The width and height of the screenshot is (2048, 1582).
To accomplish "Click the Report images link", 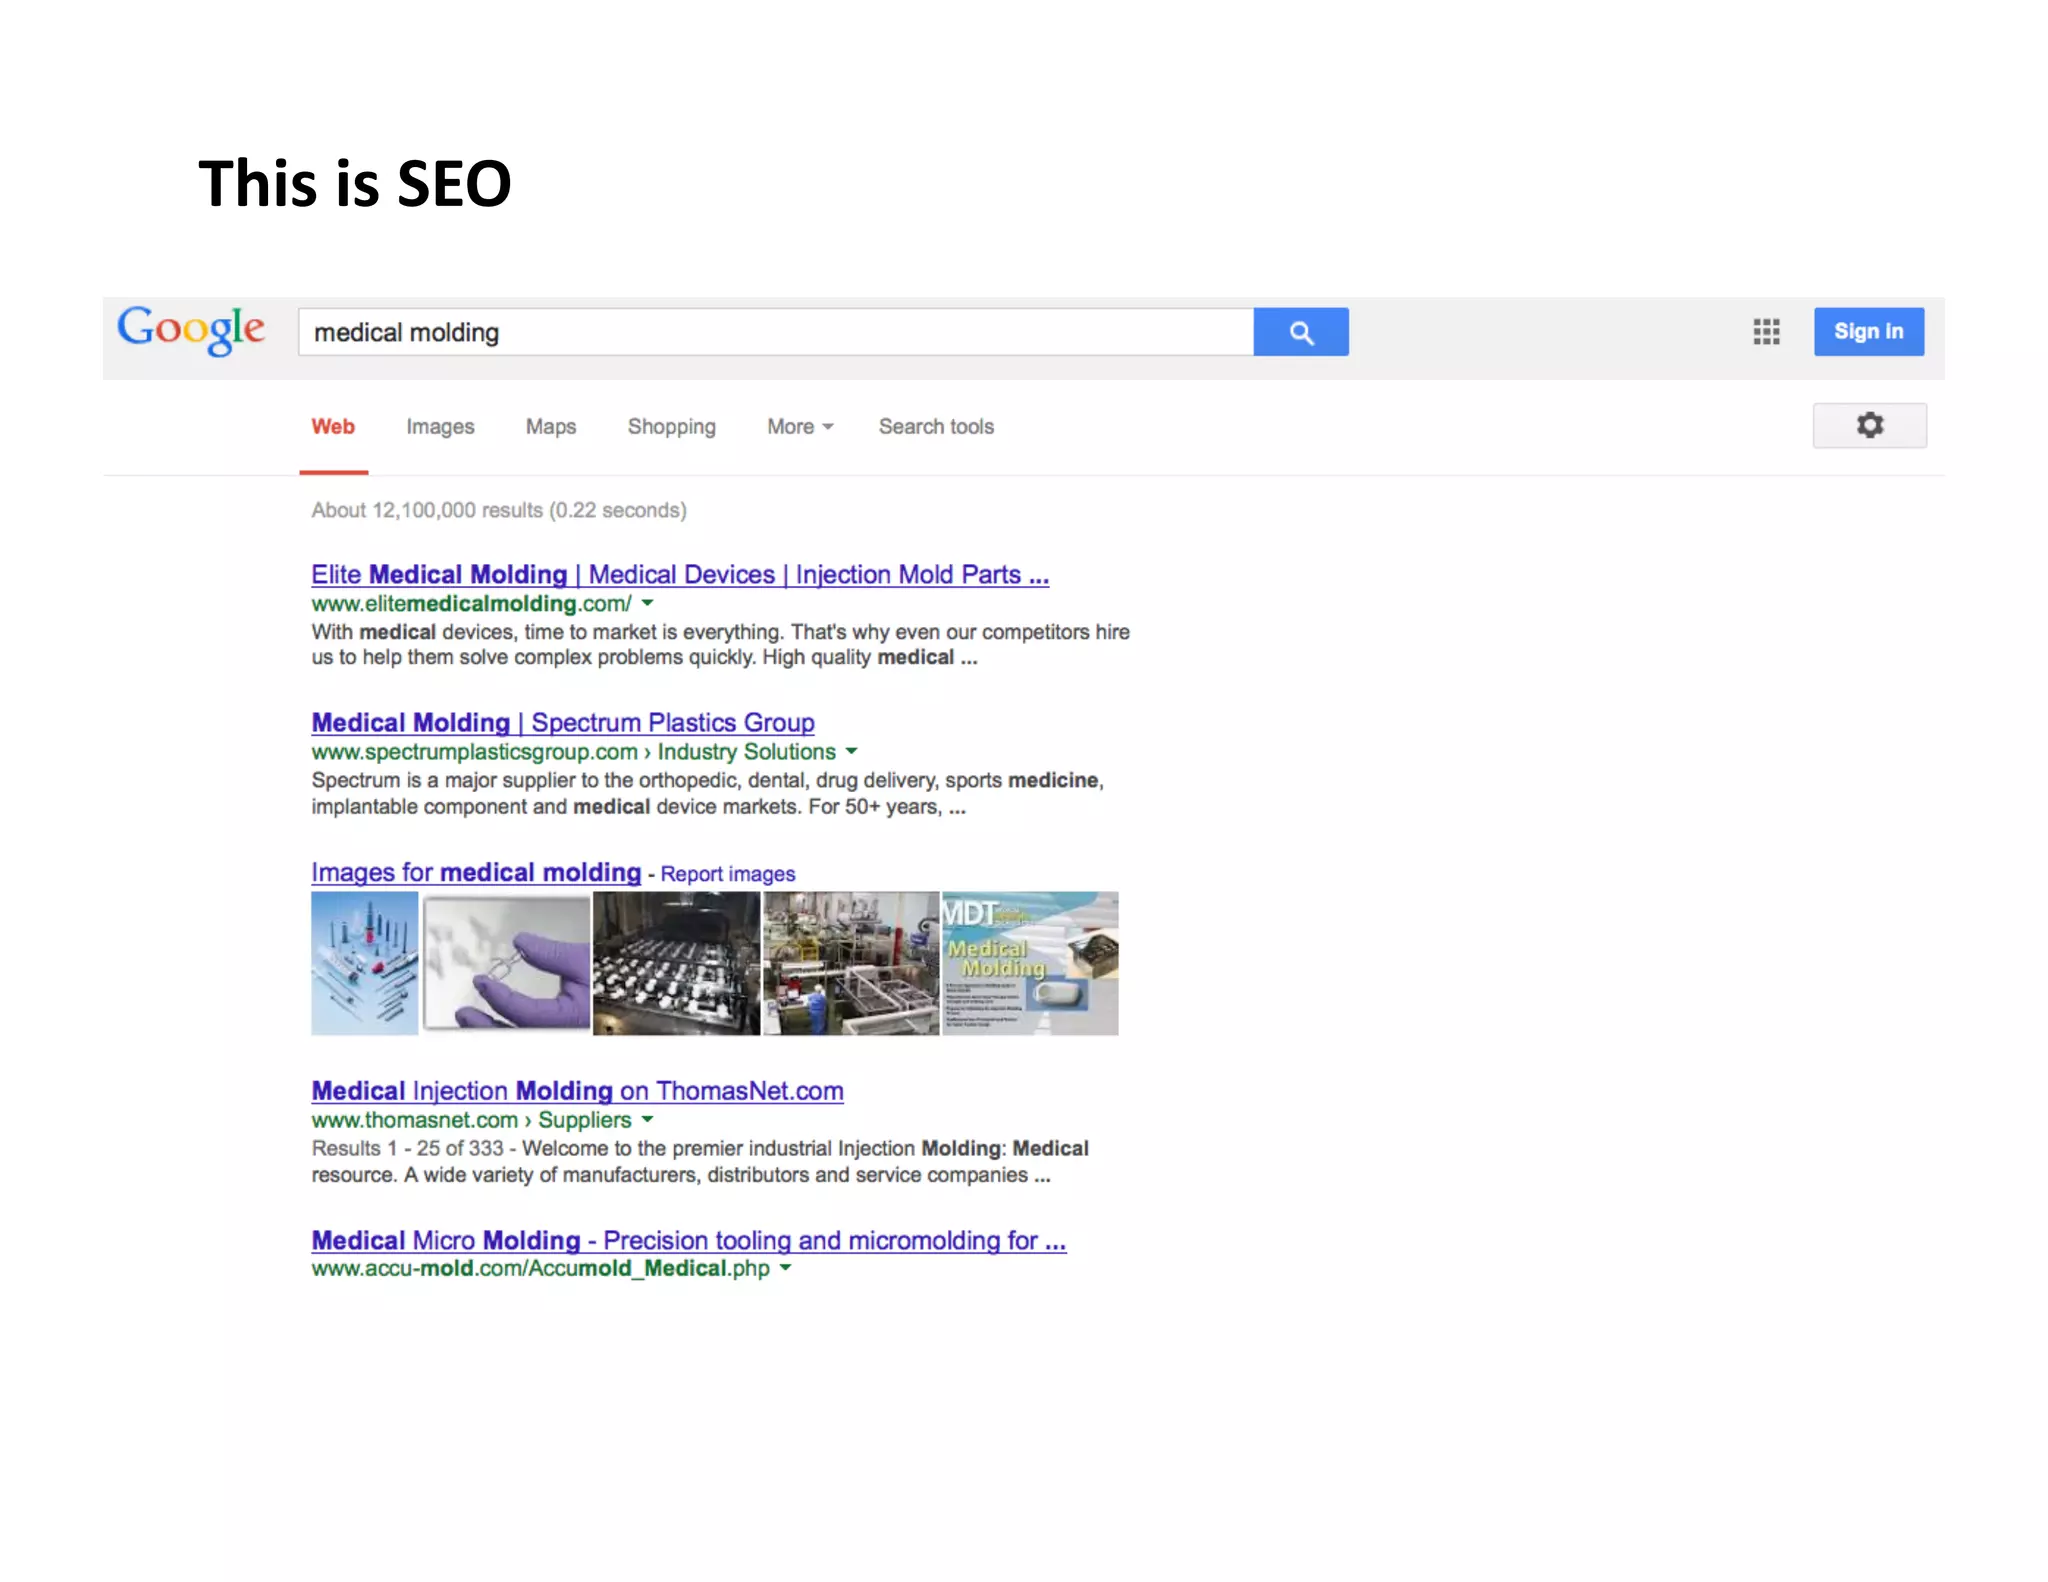I will 728,874.
